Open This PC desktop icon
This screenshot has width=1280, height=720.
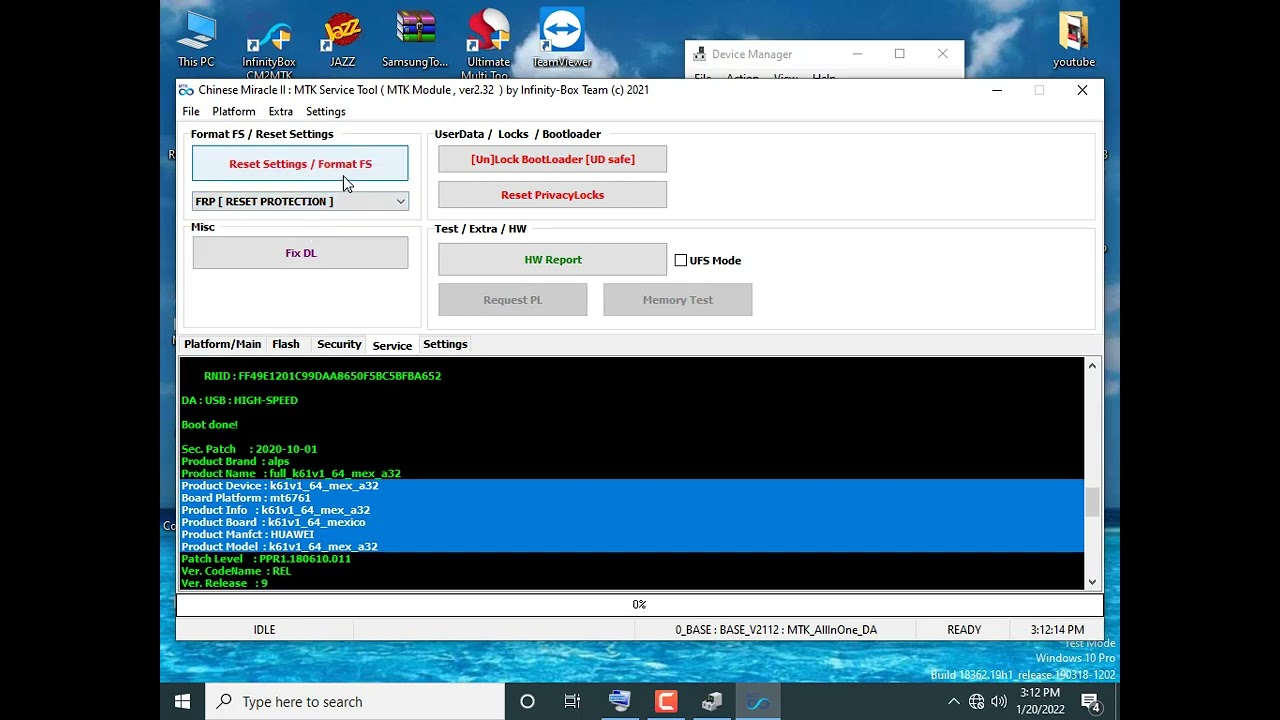pos(196,38)
